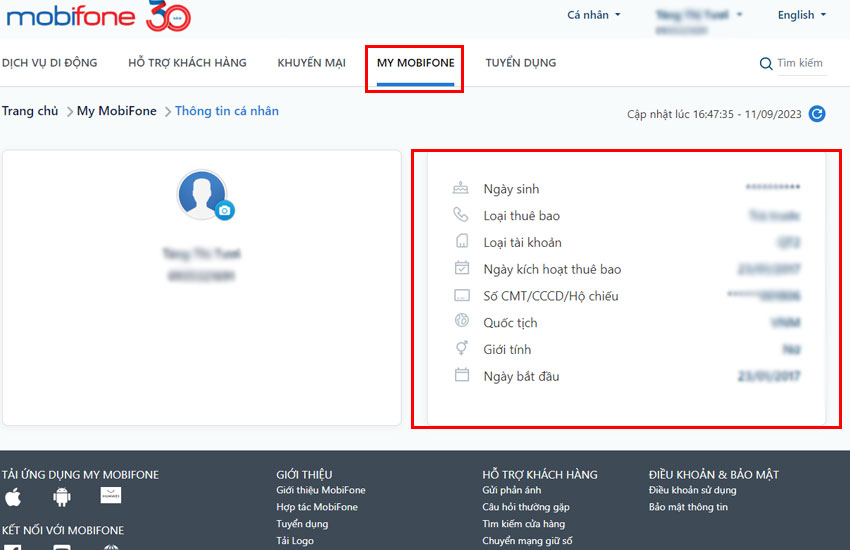Screen dimensions: 850x550
Task: Click KẾT NỐI VỚI MOBIFONE heading
Action: (x=63, y=530)
